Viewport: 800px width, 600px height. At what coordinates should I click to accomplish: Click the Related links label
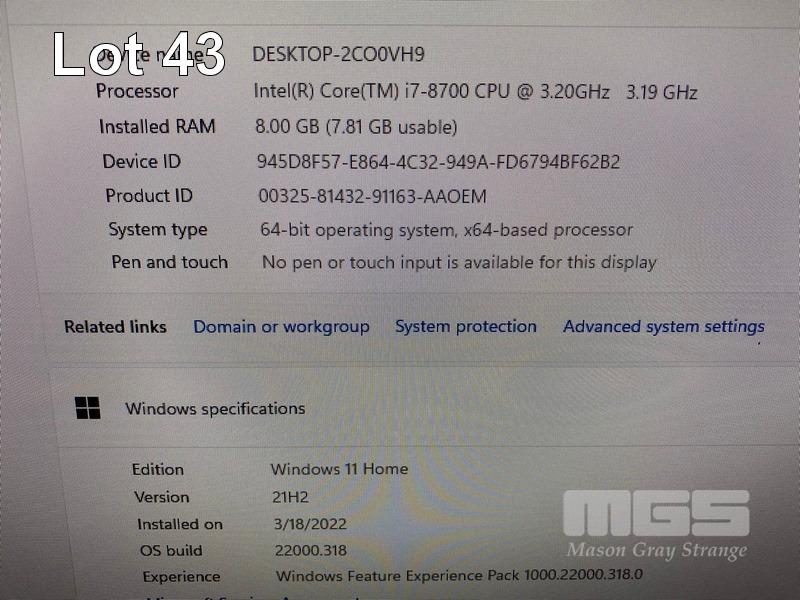click(x=115, y=327)
